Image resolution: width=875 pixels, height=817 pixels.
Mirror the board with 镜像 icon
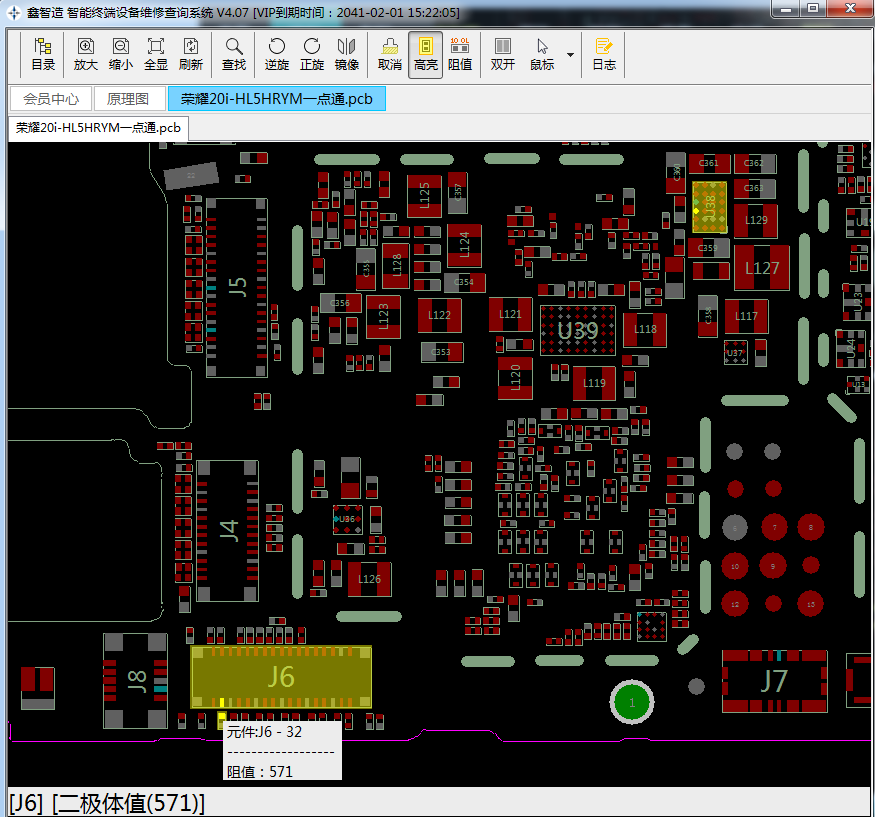(347, 54)
